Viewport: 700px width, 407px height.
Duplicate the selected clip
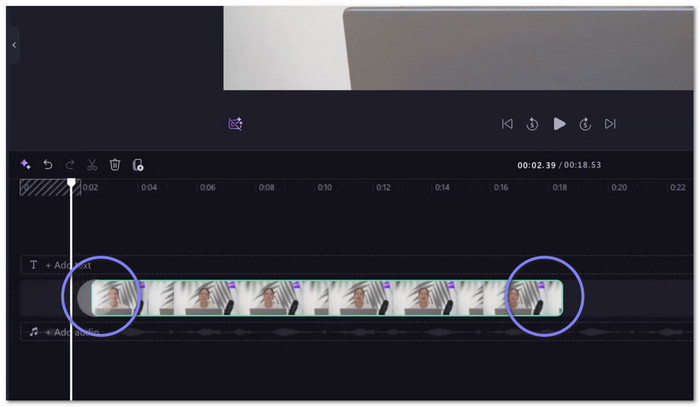(x=138, y=165)
